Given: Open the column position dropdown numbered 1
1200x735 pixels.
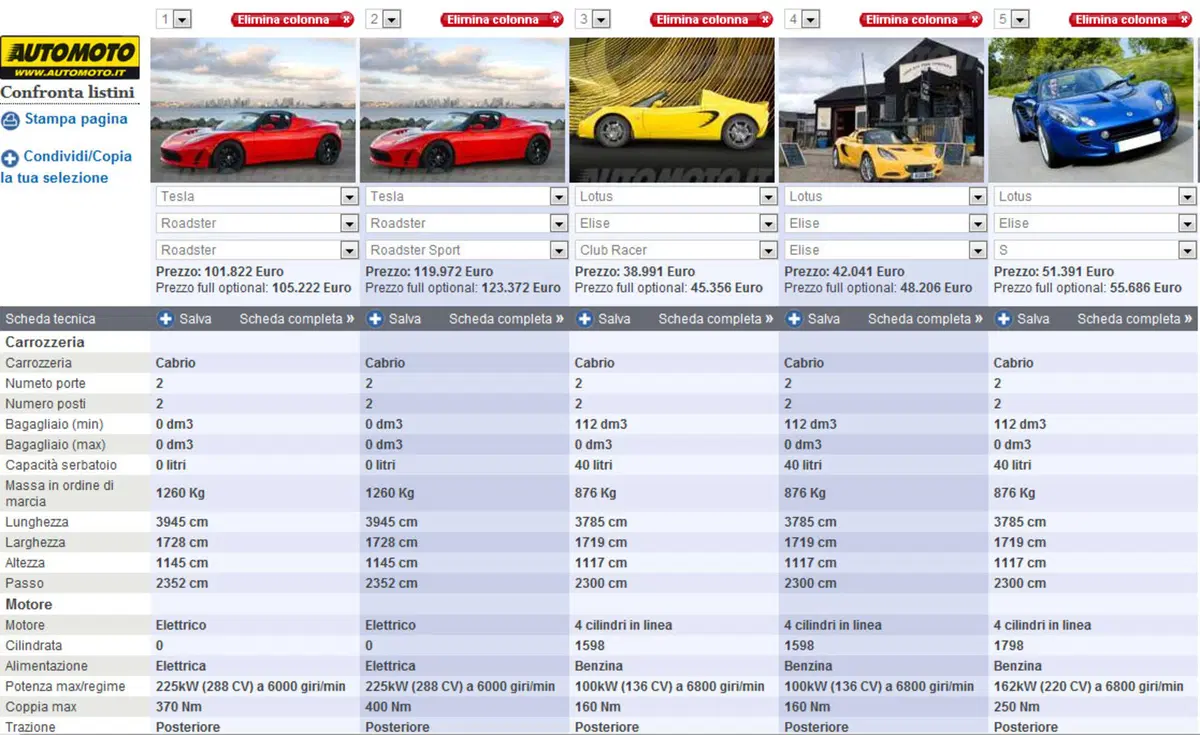Looking at the screenshot, I should coord(174,19).
